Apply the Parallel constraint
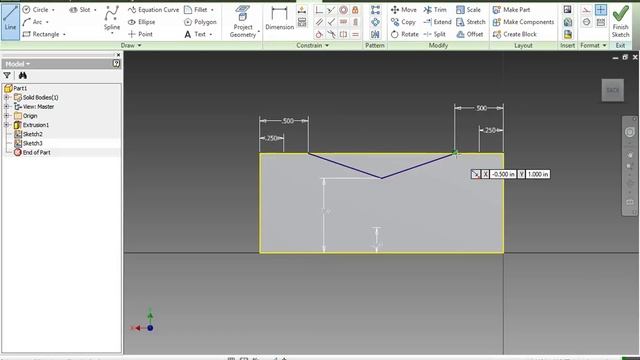The height and width of the screenshot is (360, 640). [319, 22]
